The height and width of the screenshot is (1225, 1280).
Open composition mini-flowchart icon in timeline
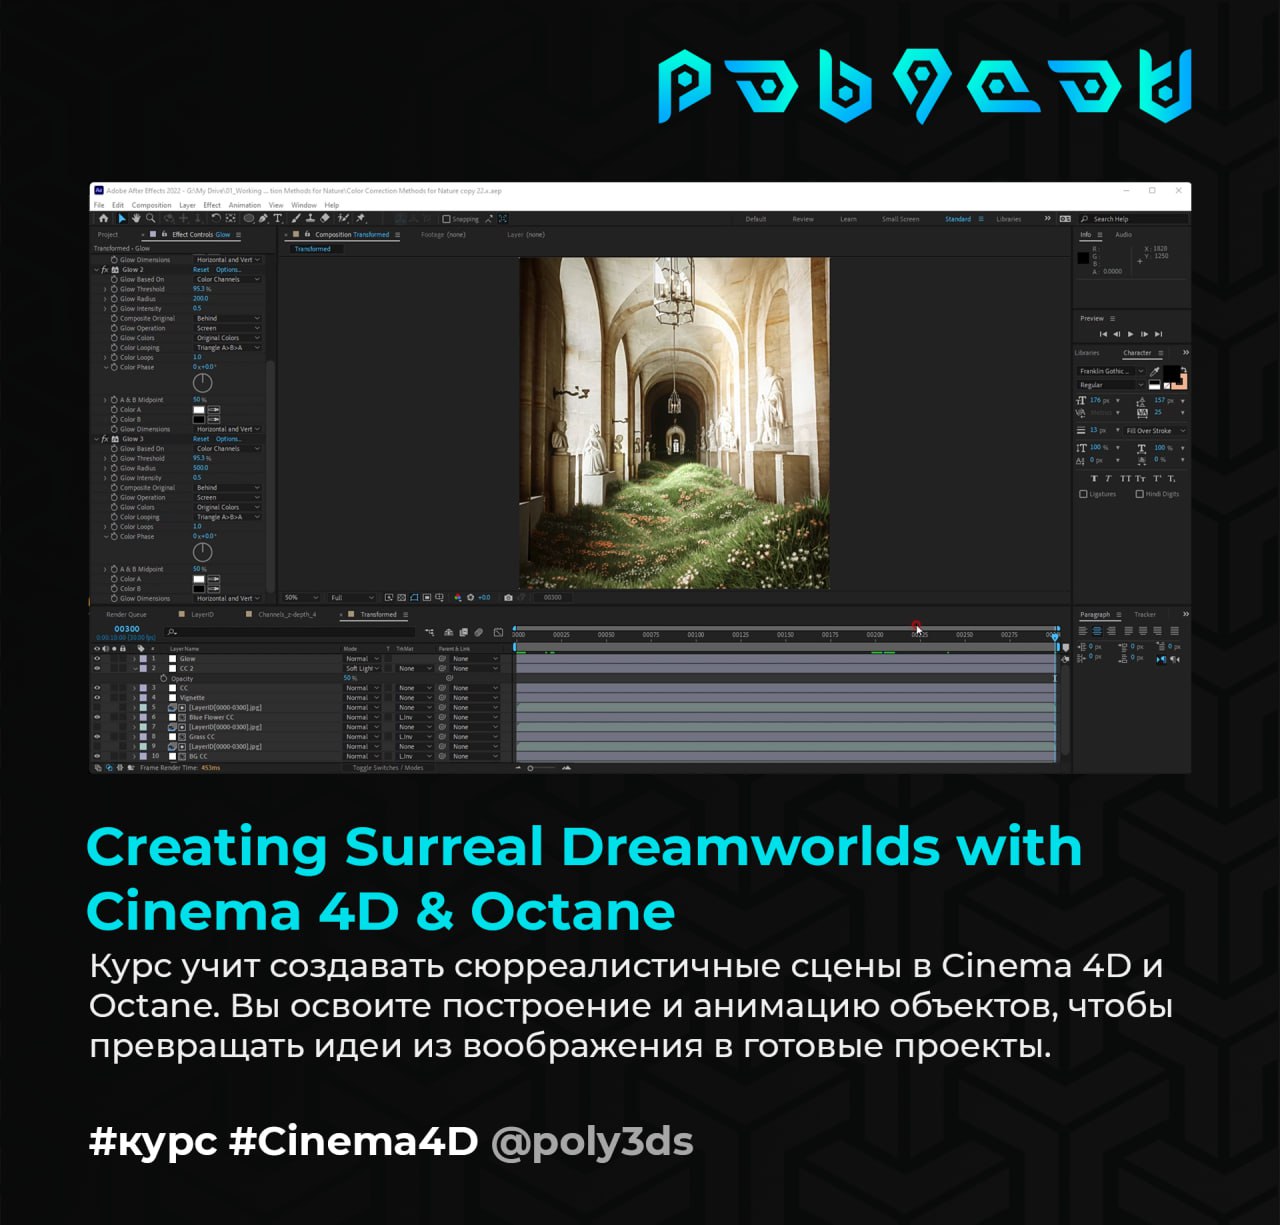tap(430, 632)
